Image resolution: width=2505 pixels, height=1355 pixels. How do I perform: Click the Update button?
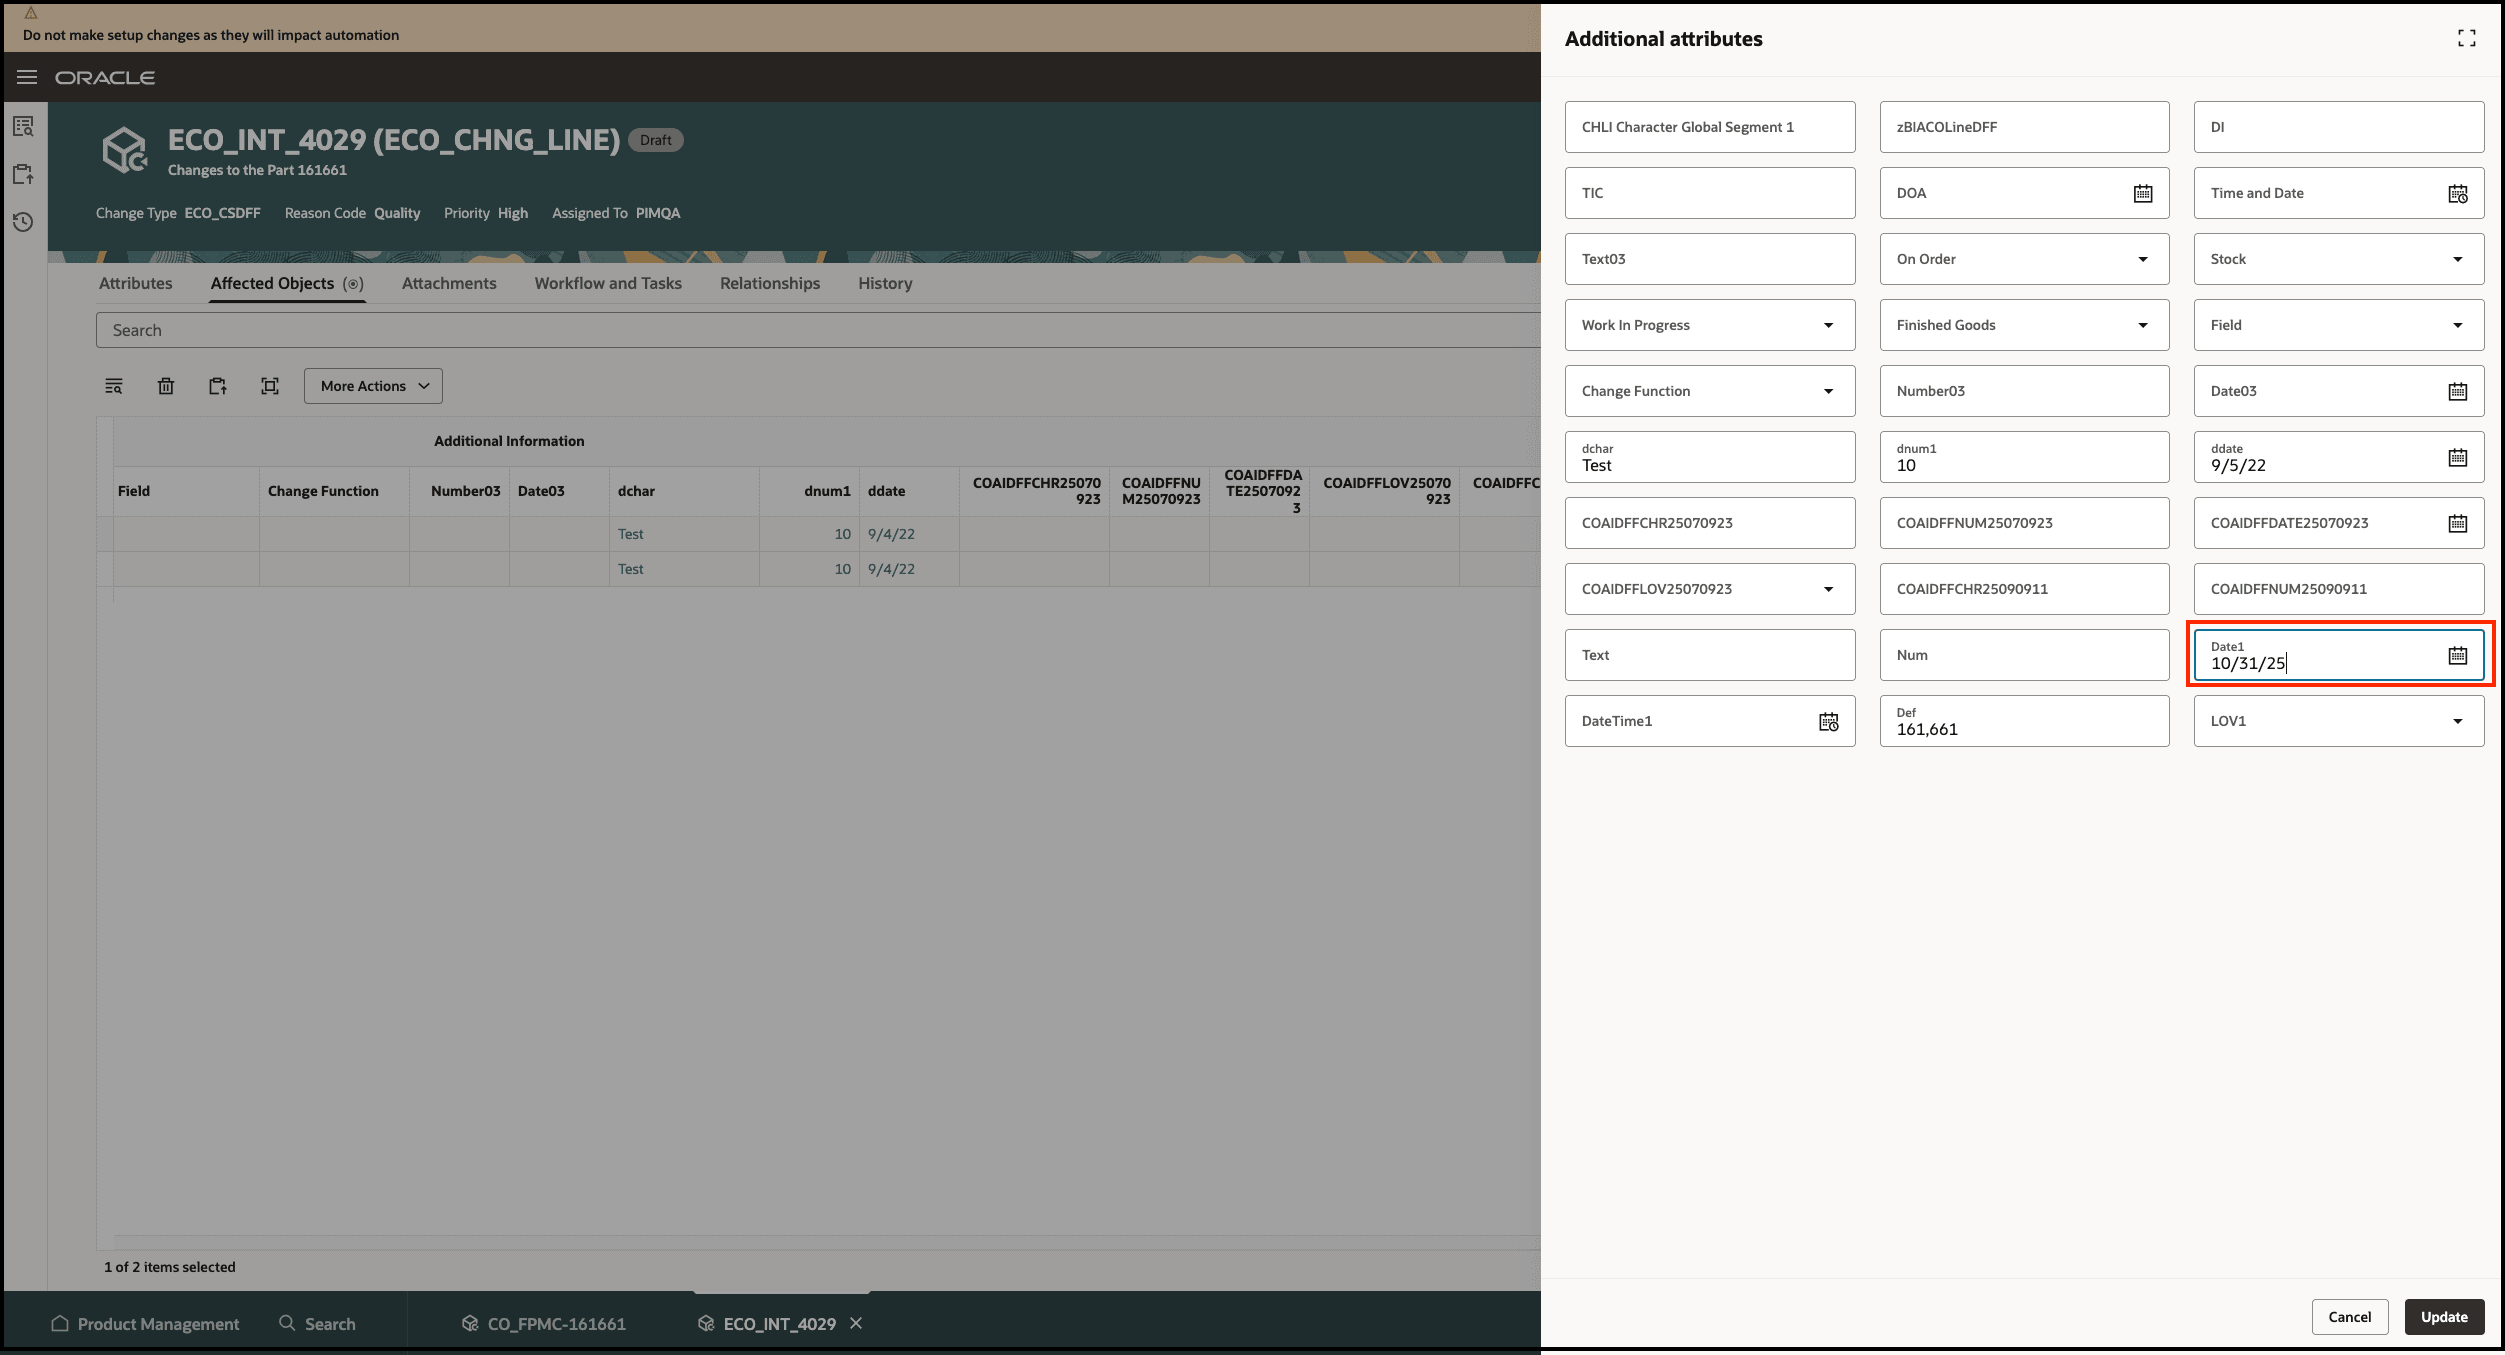point(2444,1317)
